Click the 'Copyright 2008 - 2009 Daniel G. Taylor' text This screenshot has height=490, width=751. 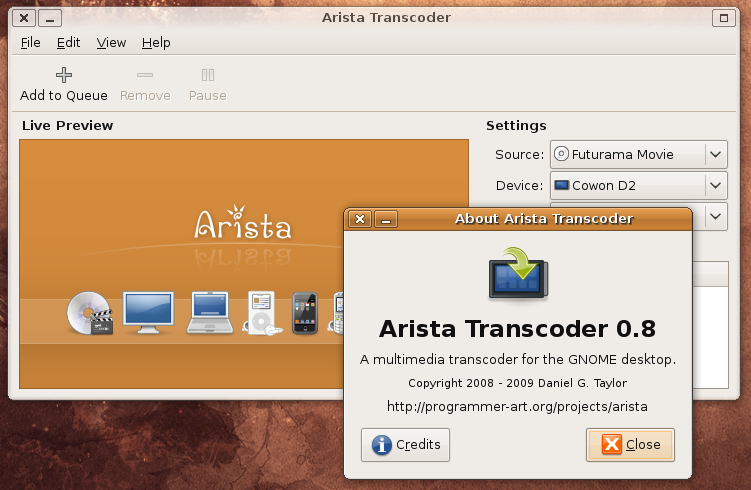(517, 383)
